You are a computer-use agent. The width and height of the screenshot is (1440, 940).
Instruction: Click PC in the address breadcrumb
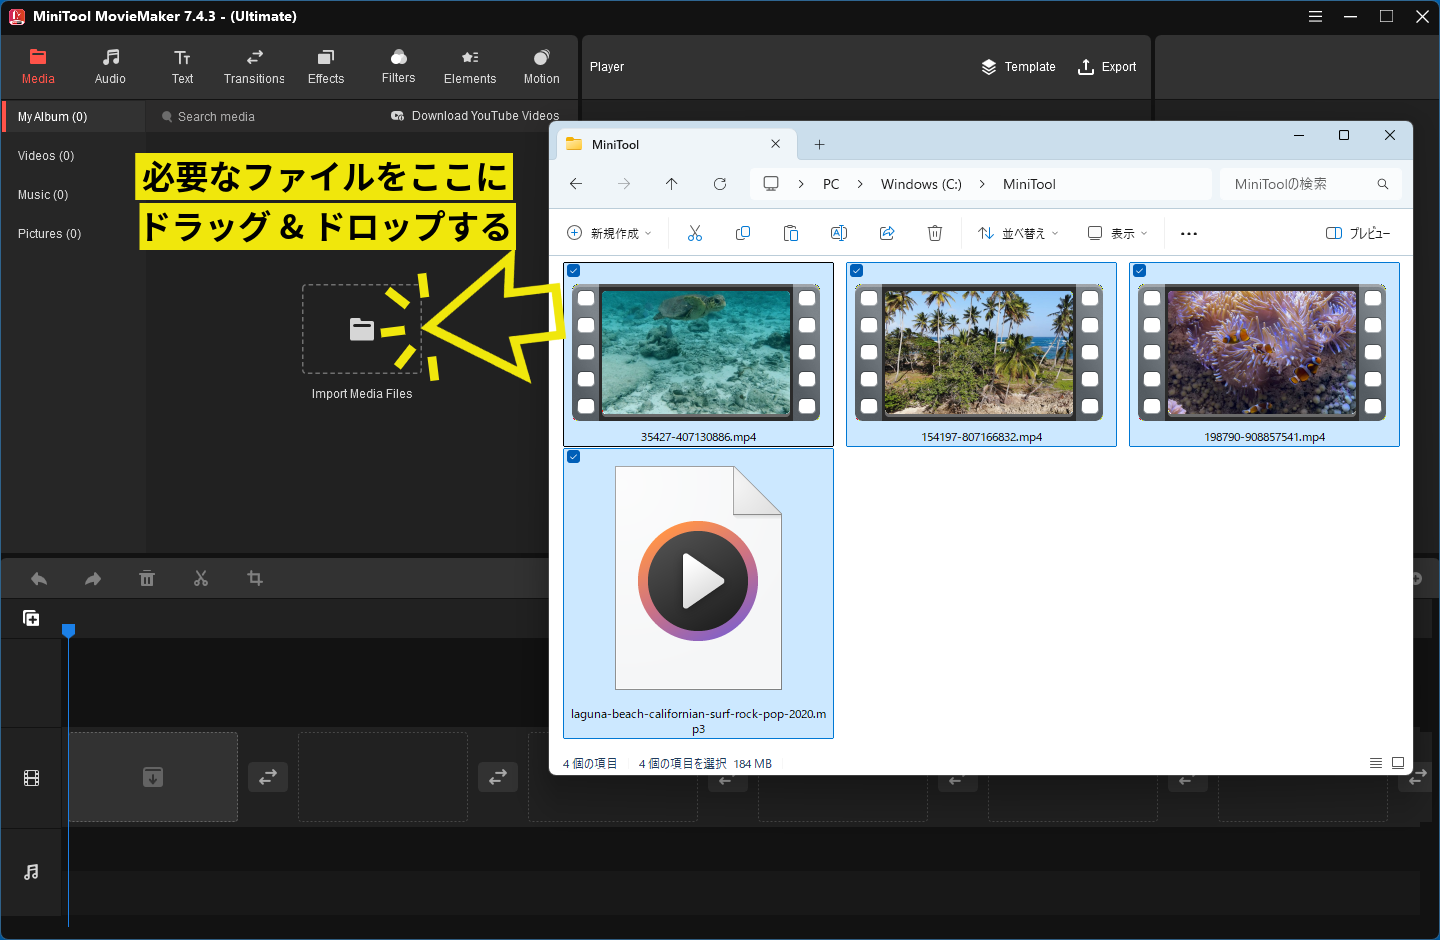tap(831, 184)
